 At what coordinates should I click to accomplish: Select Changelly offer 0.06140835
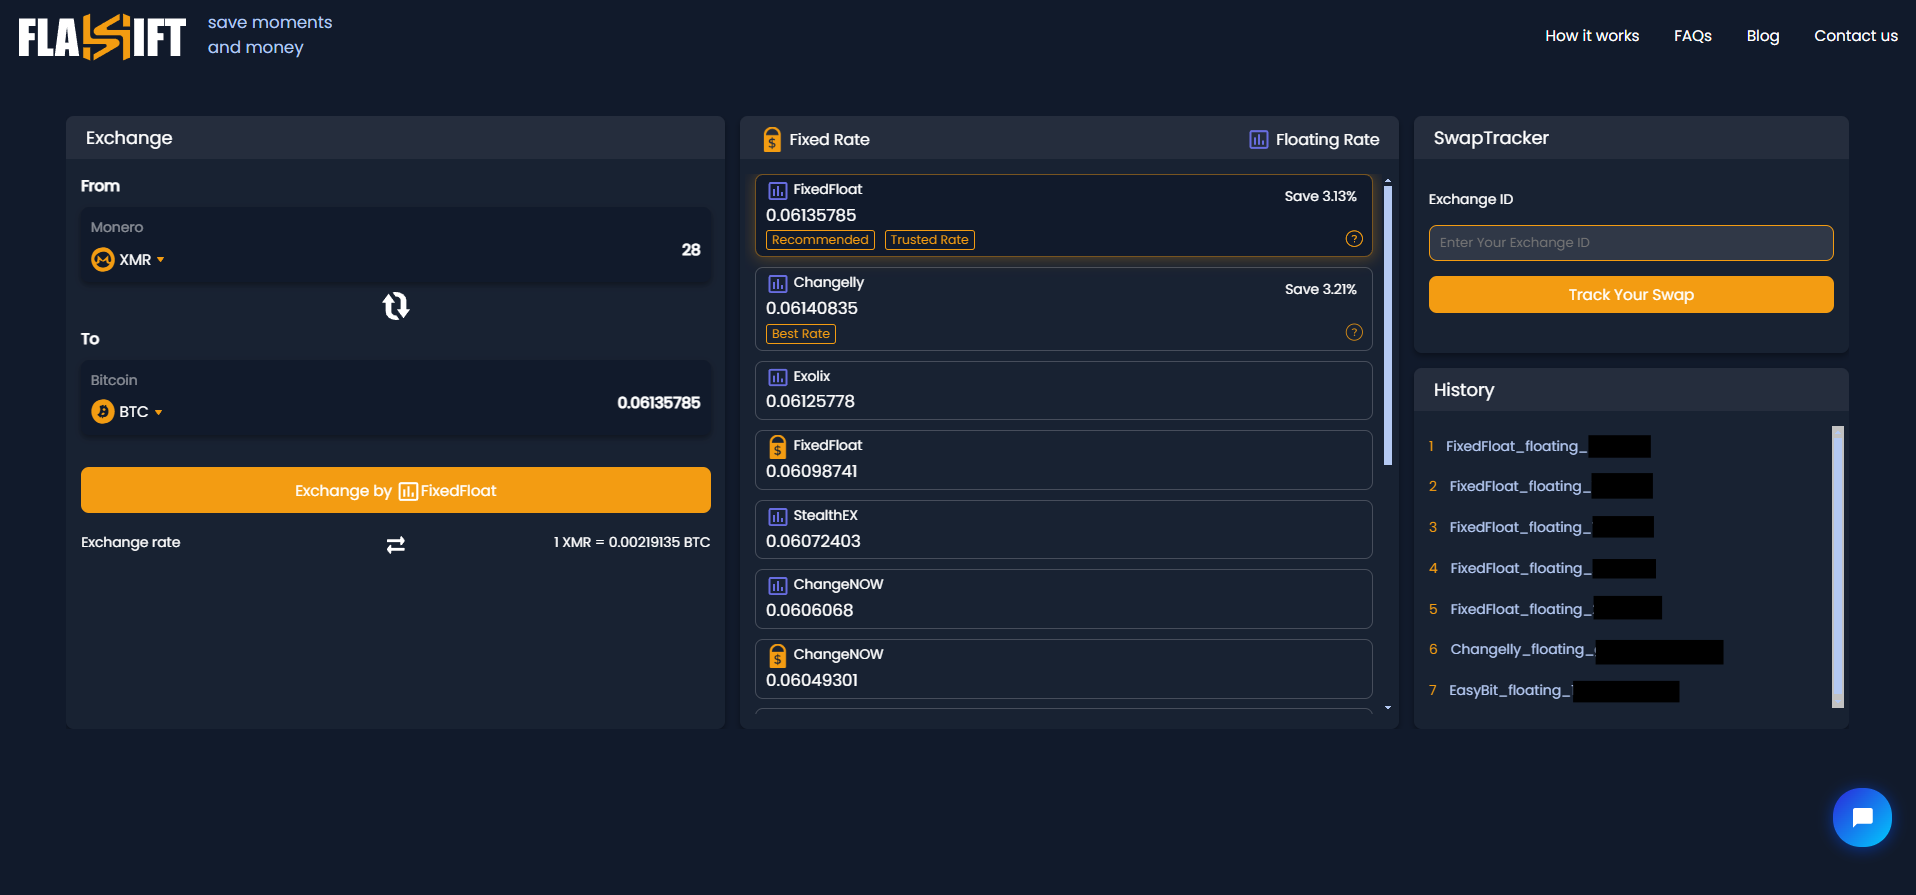(1064, 309)
